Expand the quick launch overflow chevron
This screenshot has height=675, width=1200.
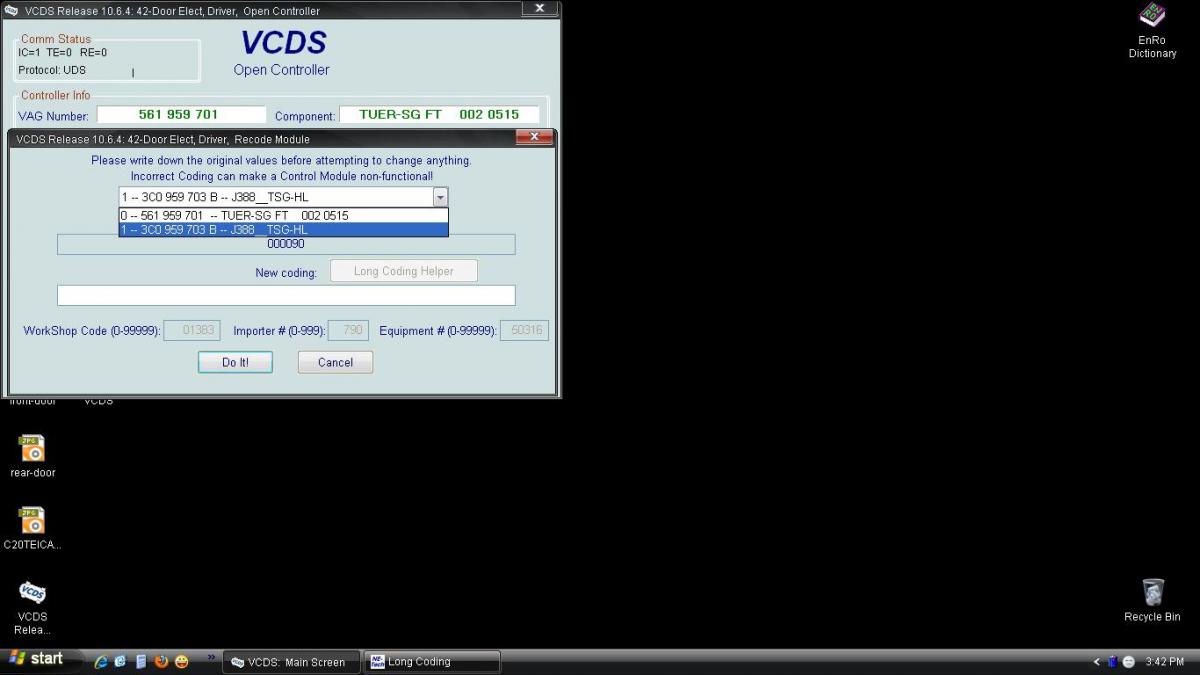211,658
